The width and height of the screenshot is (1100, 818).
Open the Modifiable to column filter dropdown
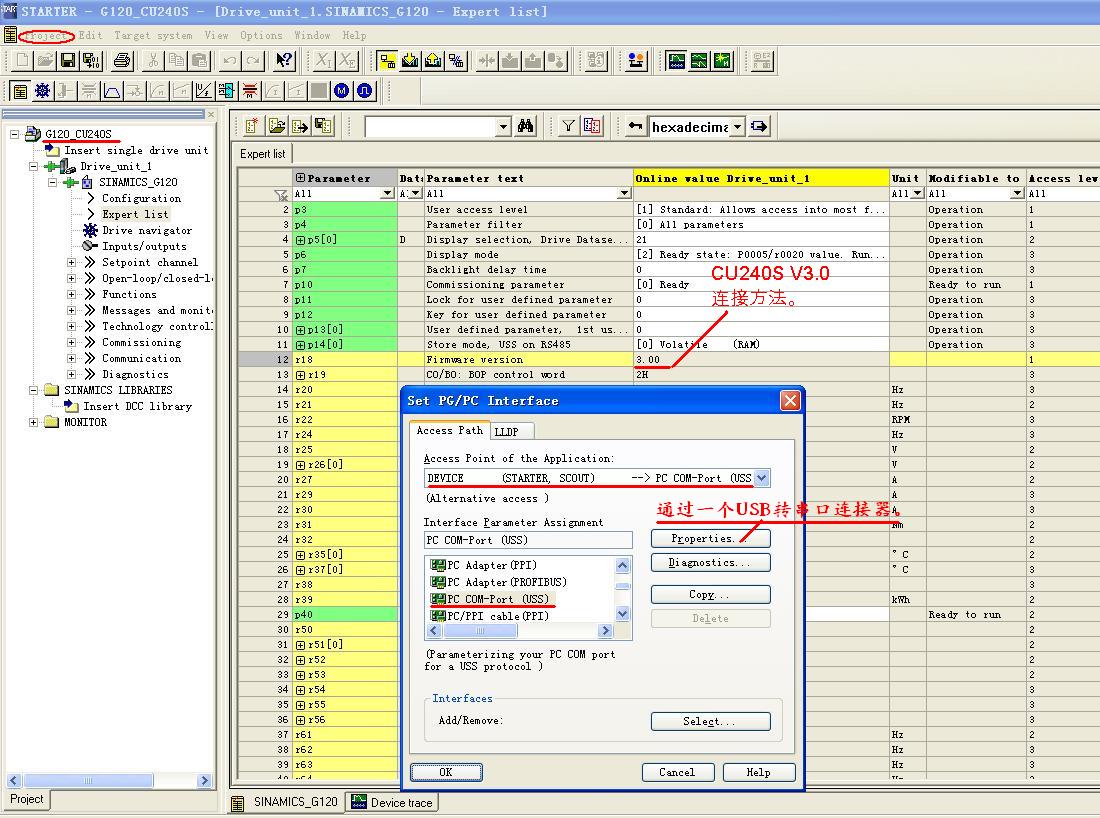tap(1017, 193)
